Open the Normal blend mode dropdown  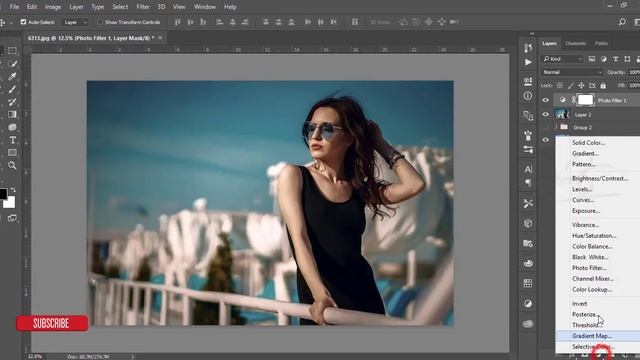(572, 72)
